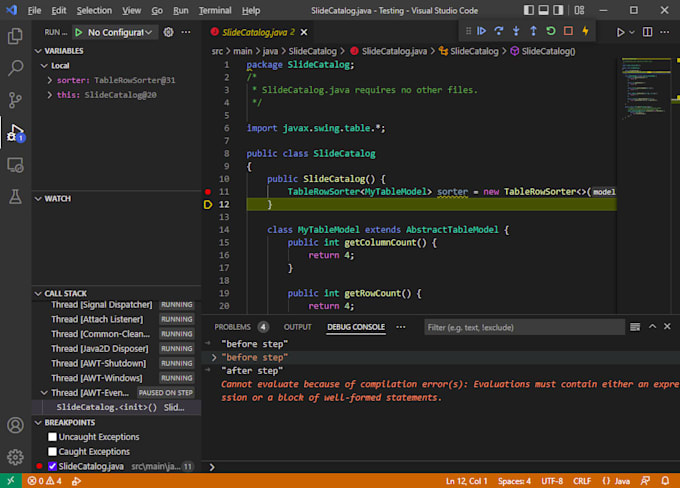
Task: Switch to the OUTPUT tab
Action: (x=298, y=327)
